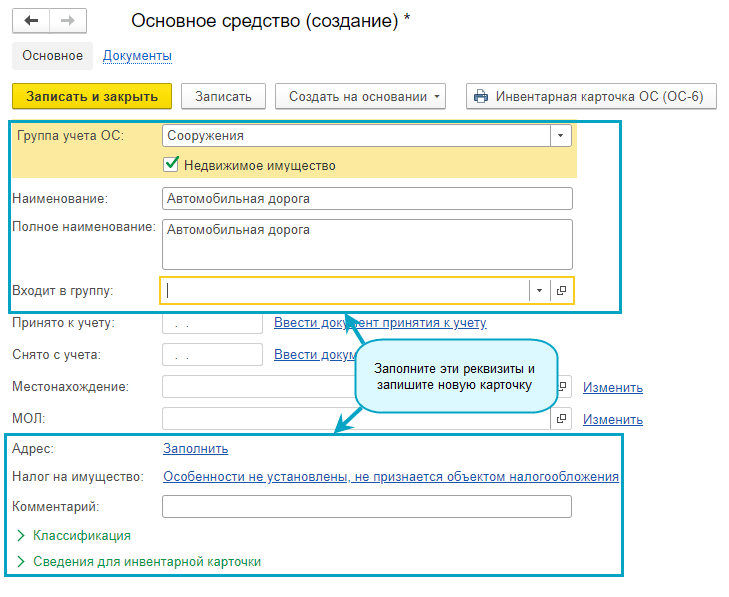The width and height of the screenshot is (729, 597).
Task: Click Изменить link next to Местонахождение
Action: tap(613, 387)
